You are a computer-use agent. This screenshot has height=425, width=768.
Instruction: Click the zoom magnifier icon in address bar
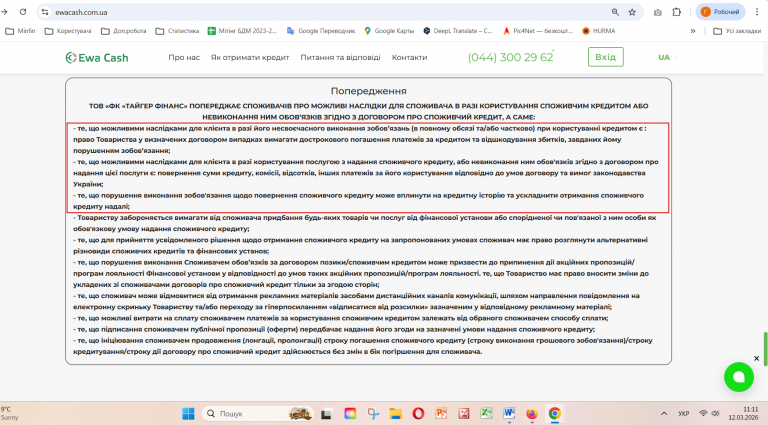coord(615,12)
